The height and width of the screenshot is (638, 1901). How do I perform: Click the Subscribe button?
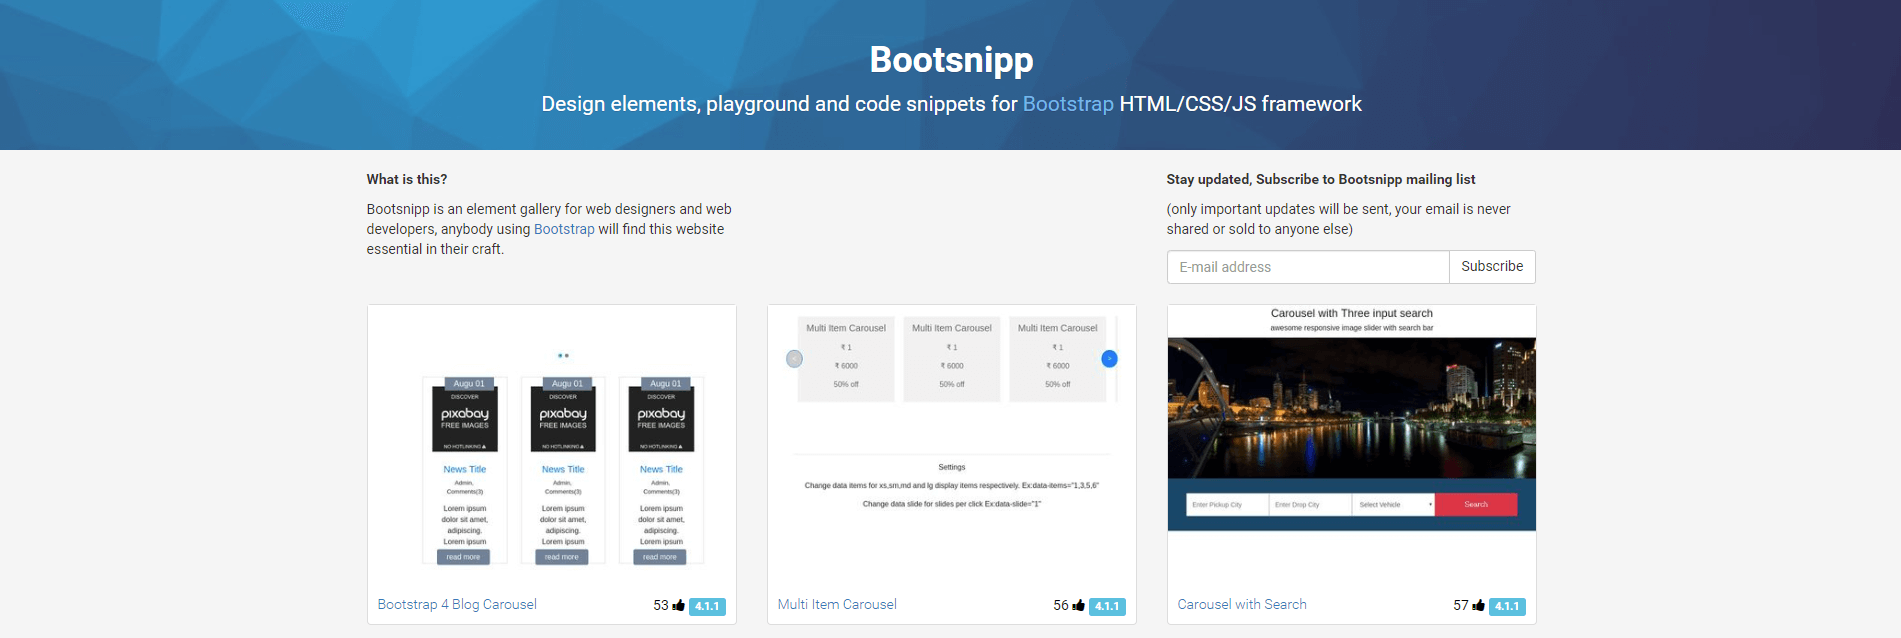(x=1492, y=267)
